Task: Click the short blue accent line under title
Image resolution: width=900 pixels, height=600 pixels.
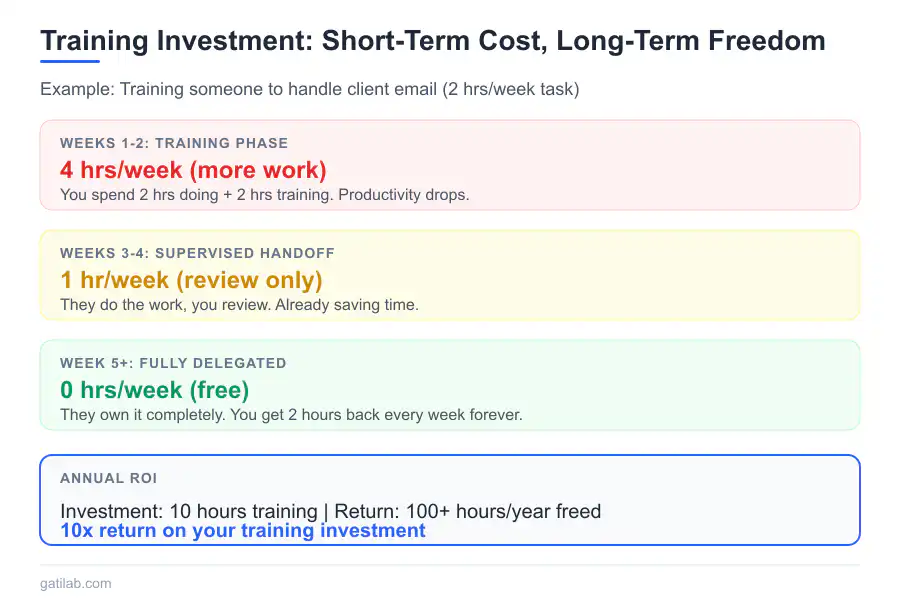Action: (x=70, y=62)
